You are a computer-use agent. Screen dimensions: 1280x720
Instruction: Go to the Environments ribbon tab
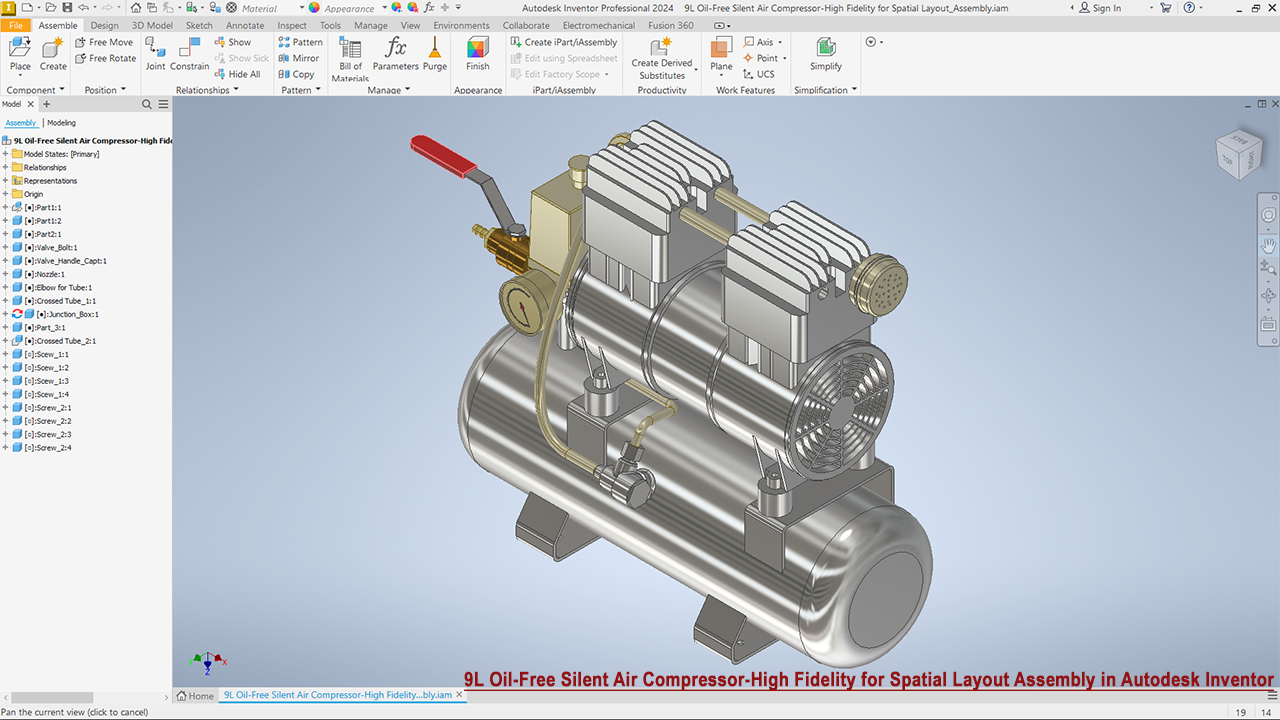point(461,25)
